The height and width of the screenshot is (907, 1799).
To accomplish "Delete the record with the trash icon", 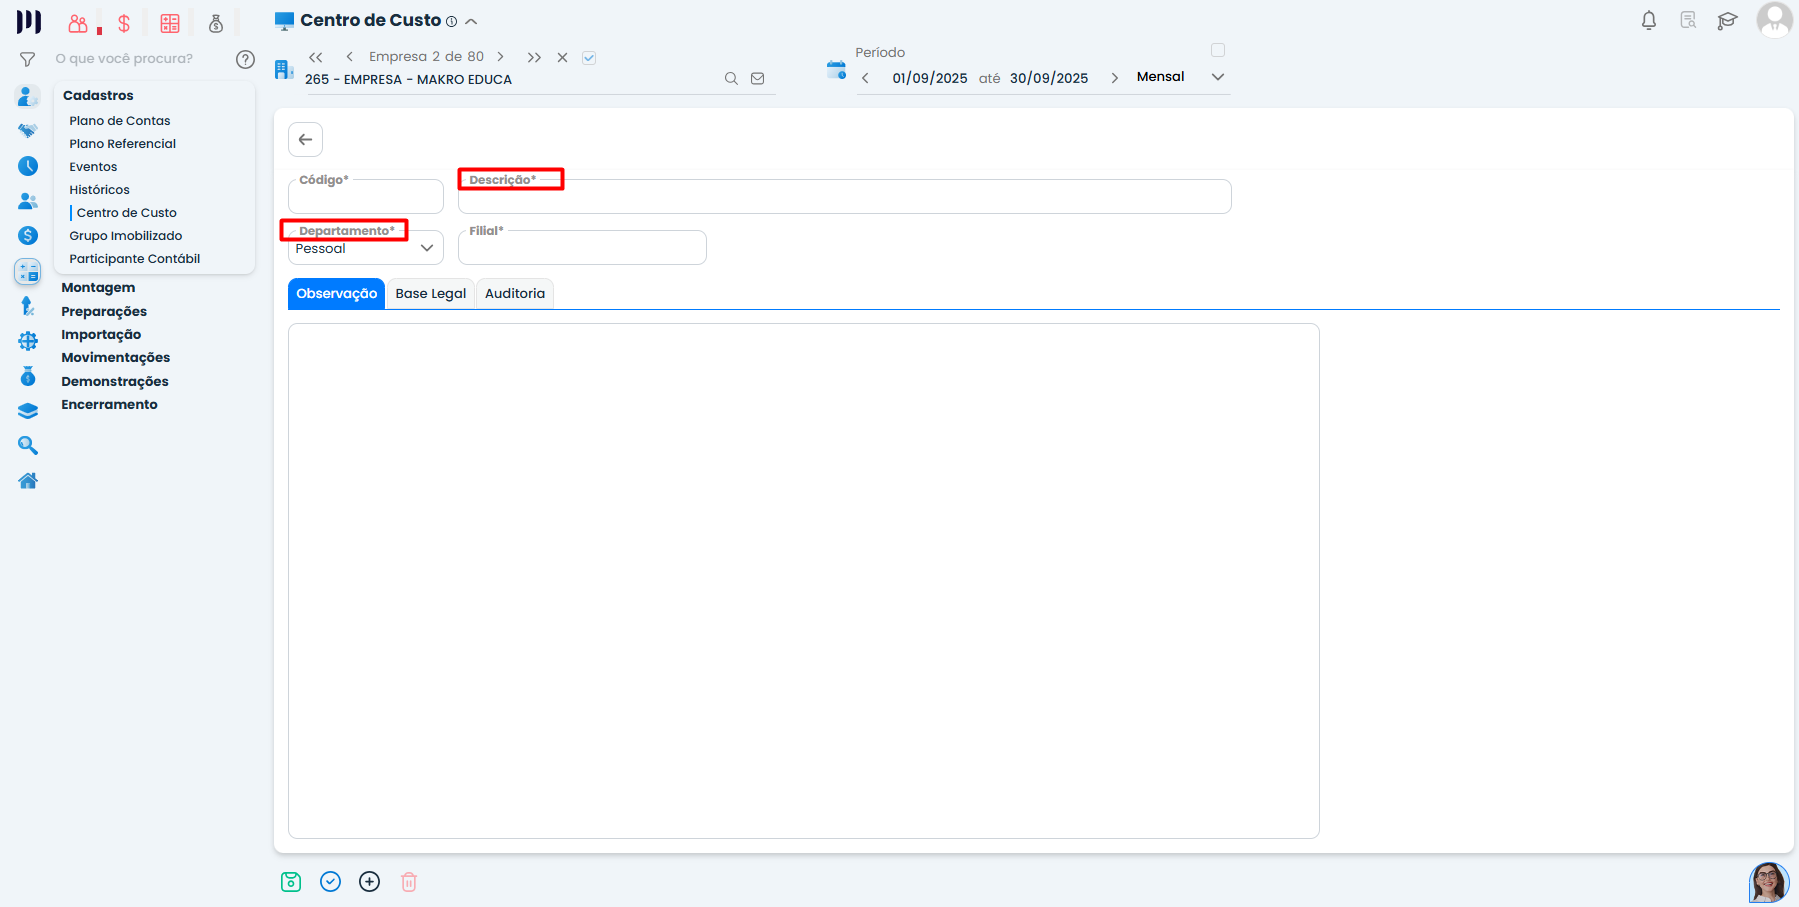I will tap(409, 882).
